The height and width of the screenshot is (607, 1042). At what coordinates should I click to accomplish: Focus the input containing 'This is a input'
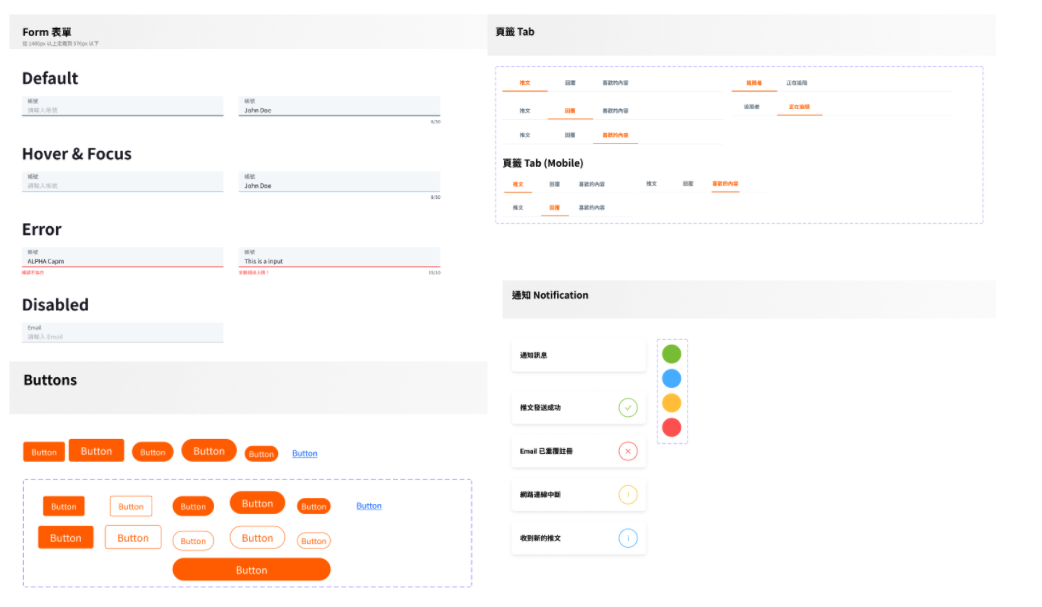pos(340,257)
